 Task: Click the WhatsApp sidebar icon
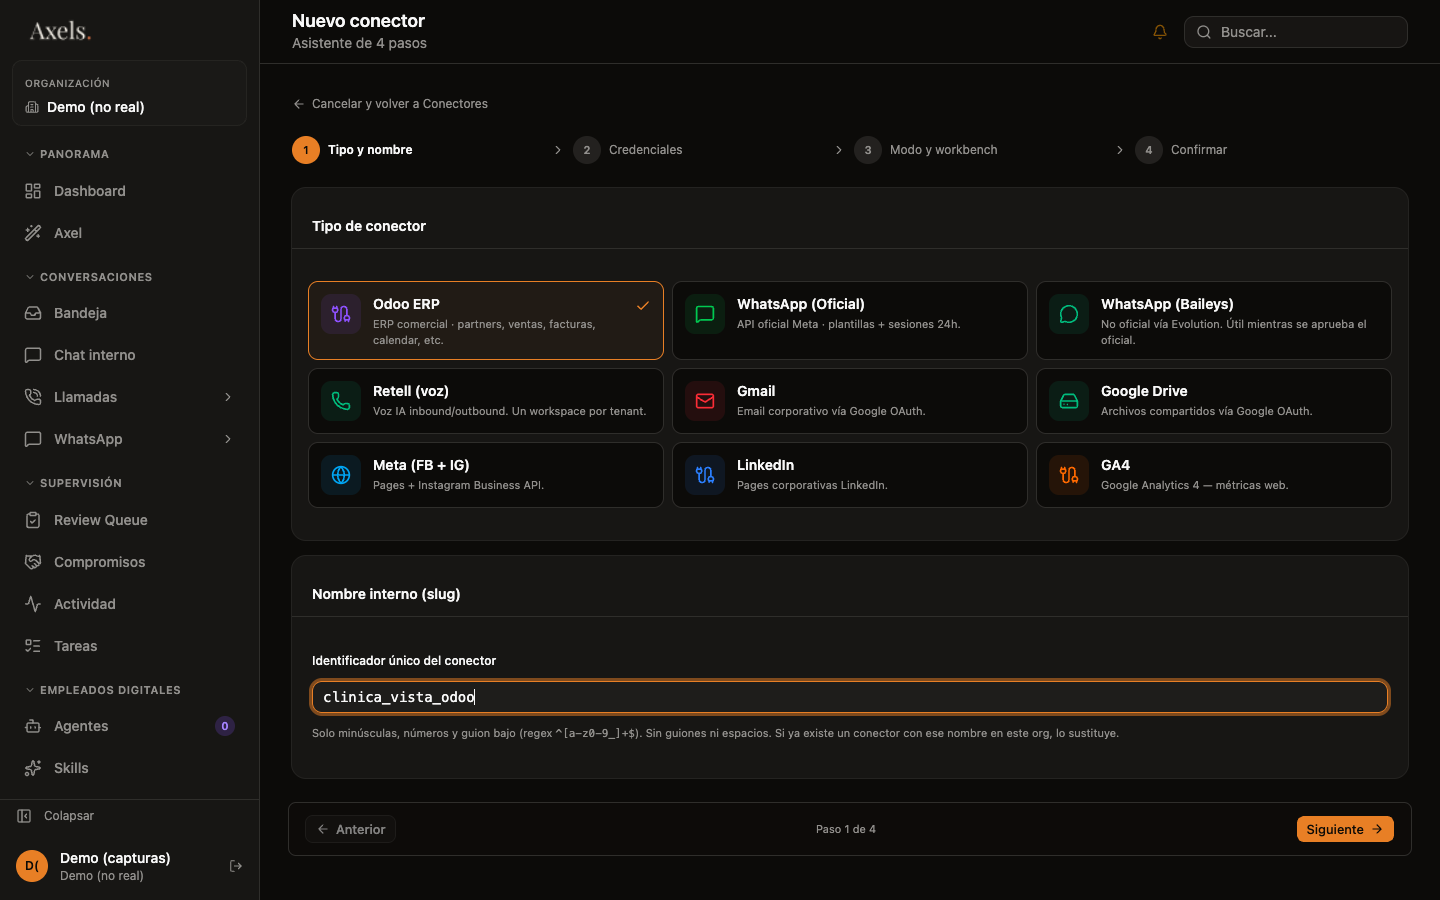[33, 439]
